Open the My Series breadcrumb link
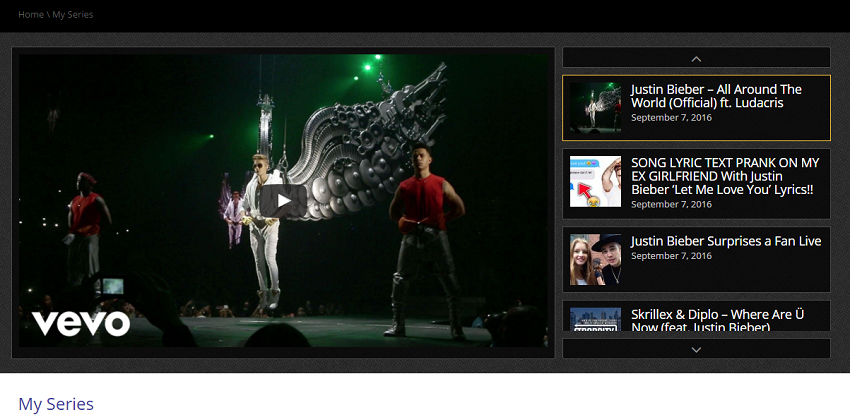The image size is (850, 417). [x=73, y=15]
